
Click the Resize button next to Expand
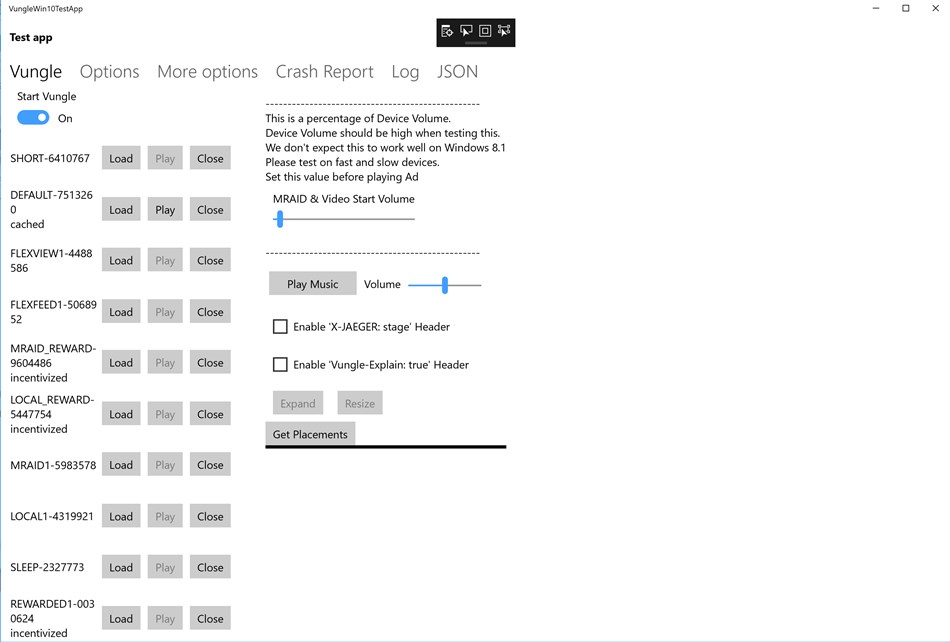360,403
